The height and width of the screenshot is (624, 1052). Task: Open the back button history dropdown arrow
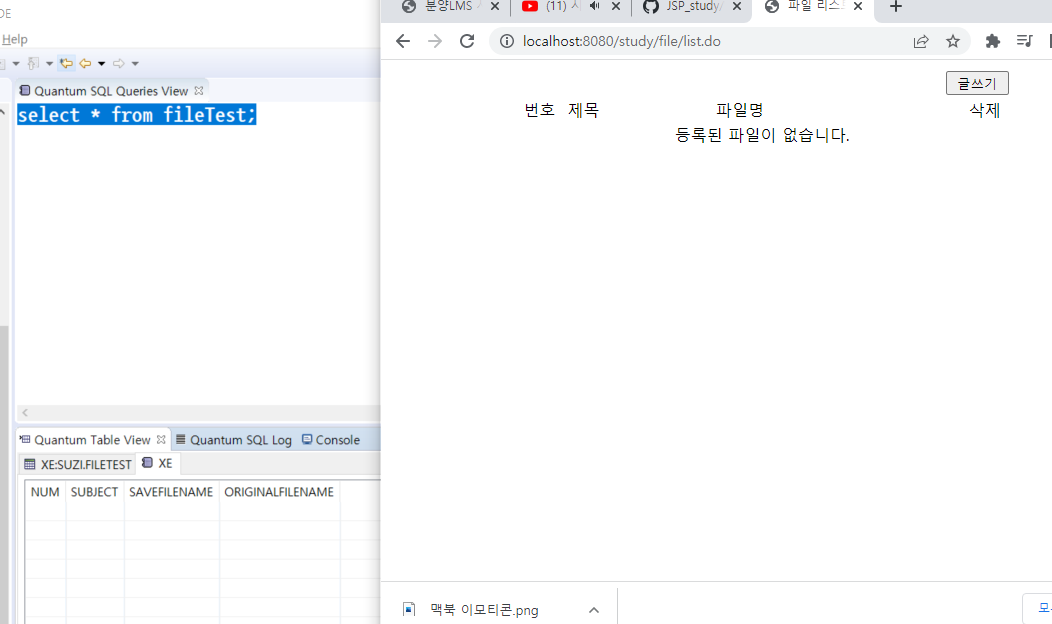pos(100,62)
